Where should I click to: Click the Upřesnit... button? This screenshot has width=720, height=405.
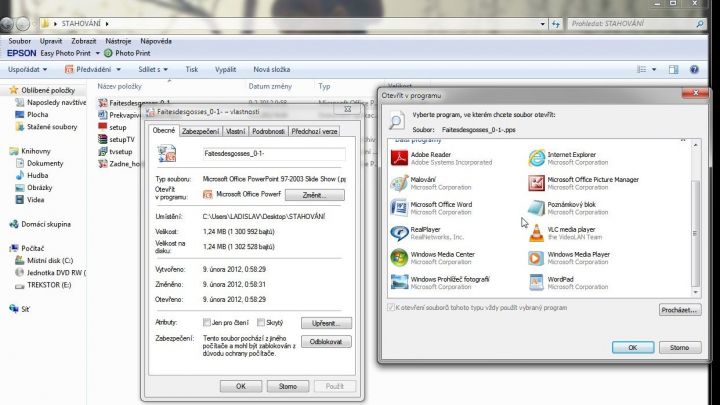[326, 323]
